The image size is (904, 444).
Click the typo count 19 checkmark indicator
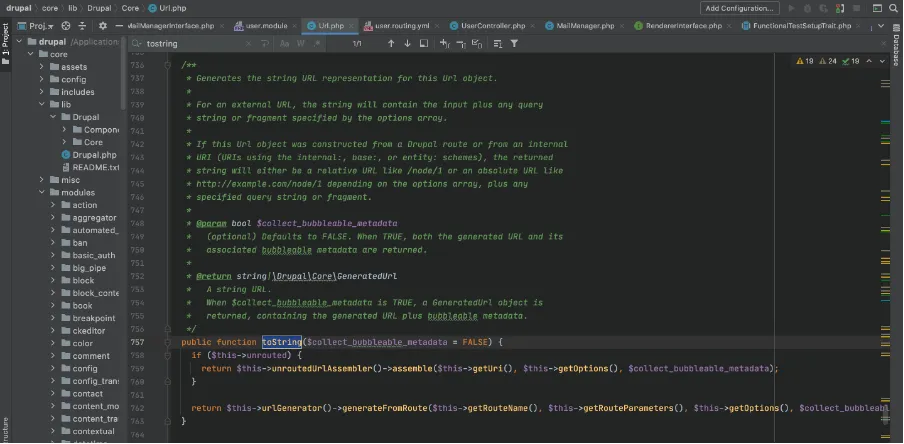coord(850,61)
